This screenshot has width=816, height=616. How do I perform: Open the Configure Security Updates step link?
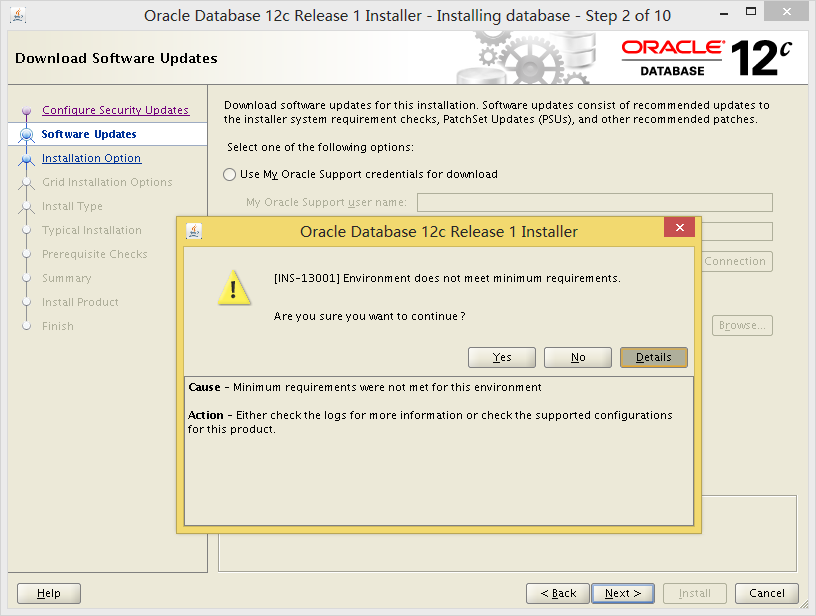(115, 110)
